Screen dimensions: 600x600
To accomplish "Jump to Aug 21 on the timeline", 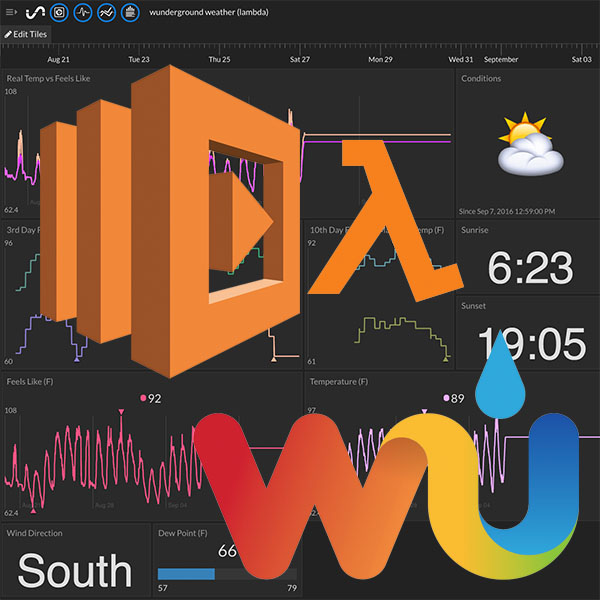I will 58,59.
